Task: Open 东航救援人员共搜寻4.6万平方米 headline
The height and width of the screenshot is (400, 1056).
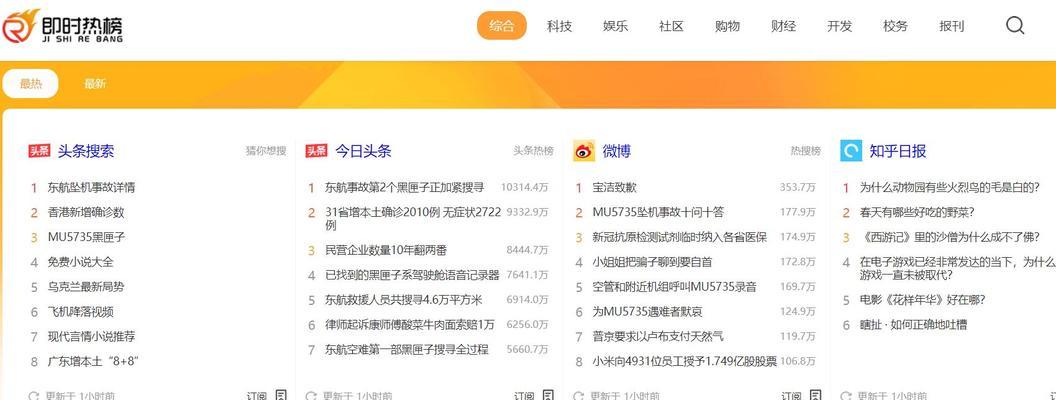Action: tap(403, 300)
